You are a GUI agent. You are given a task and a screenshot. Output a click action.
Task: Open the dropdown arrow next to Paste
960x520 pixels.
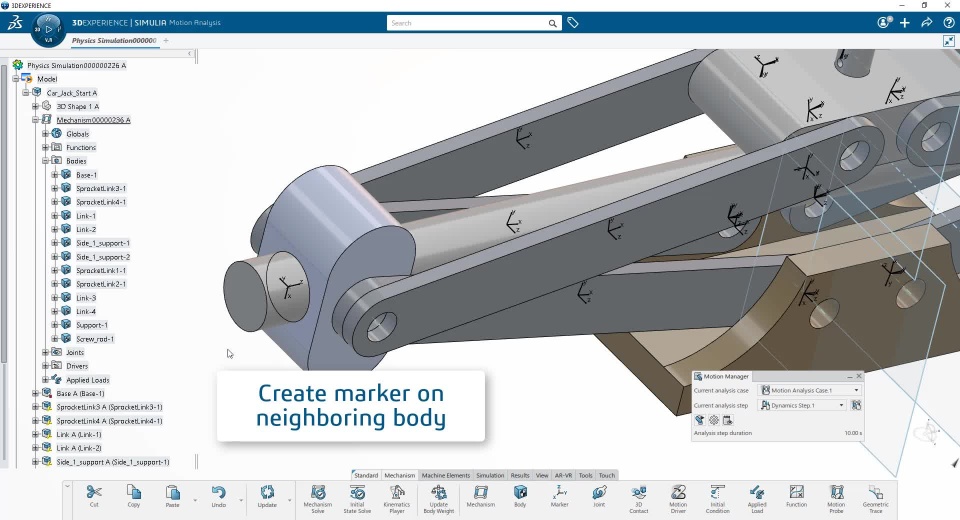(x=195, y=500)
